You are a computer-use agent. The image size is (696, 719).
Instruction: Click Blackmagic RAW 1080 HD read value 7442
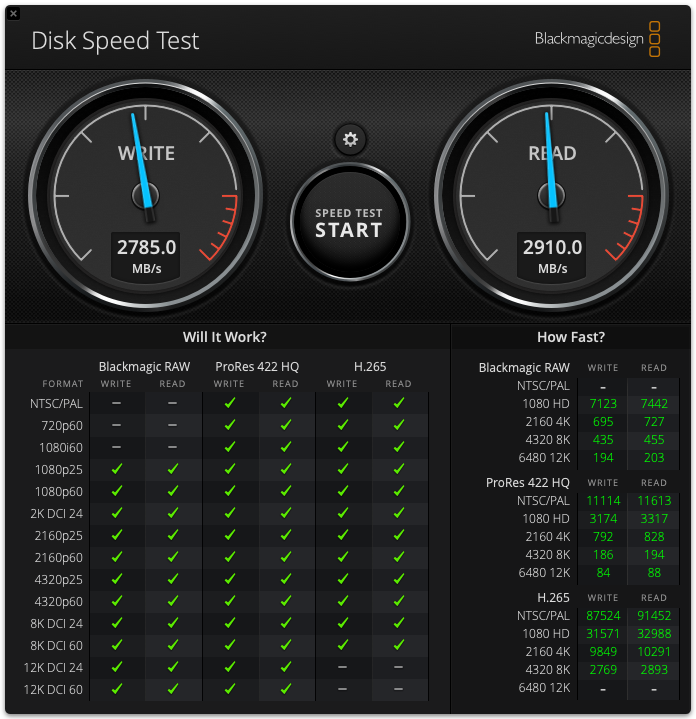tap(654, 404)
